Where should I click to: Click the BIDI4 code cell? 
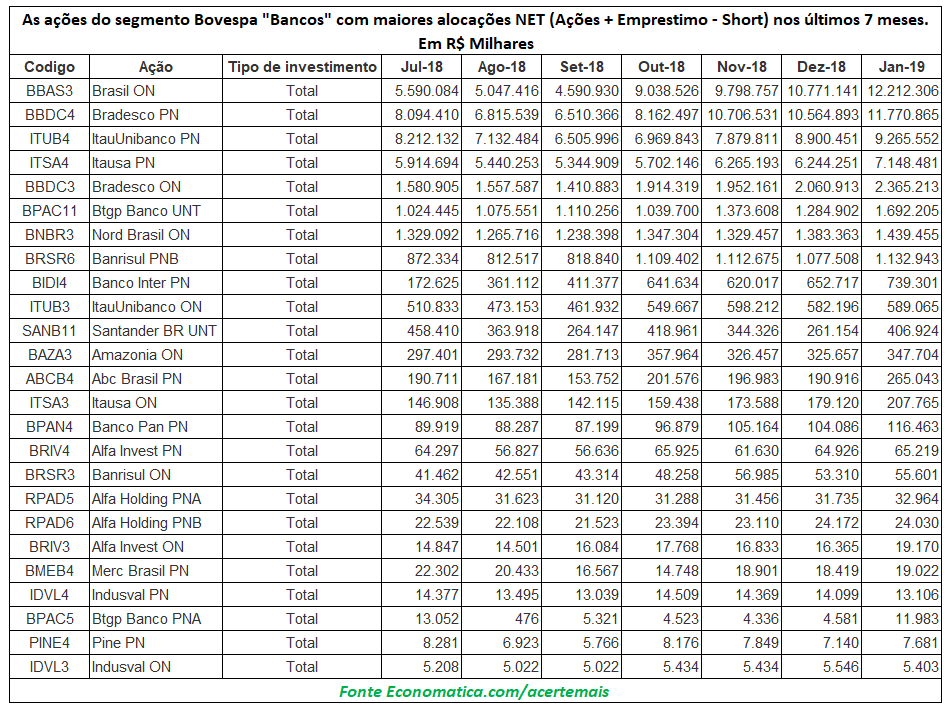[50, 283]
